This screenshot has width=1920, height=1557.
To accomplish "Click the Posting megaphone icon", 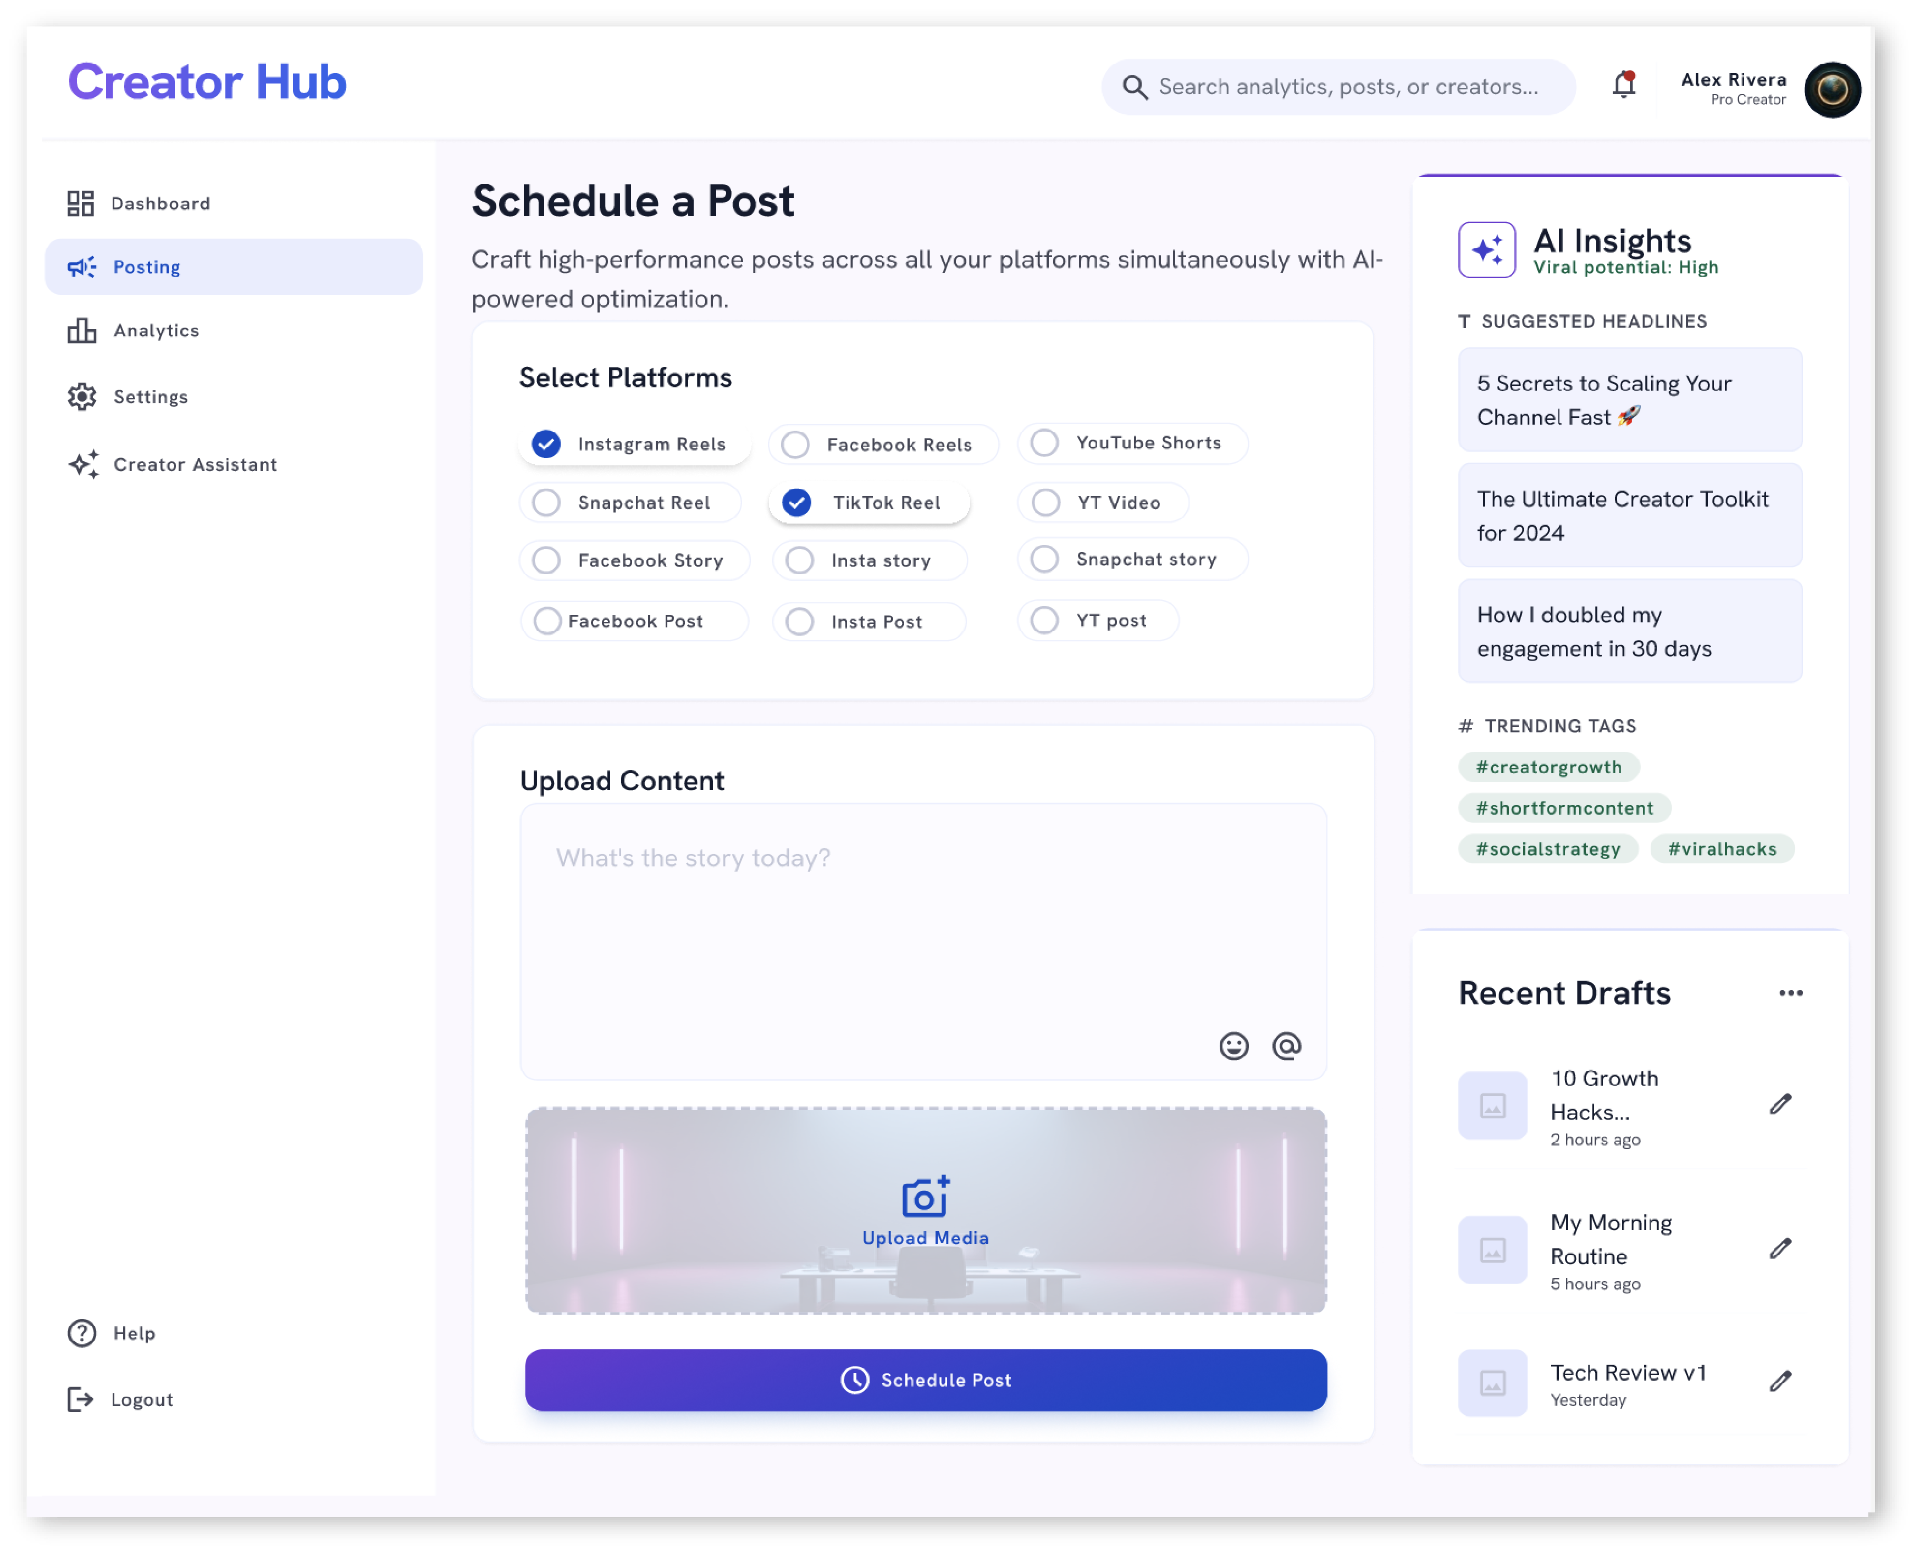I will click(x=82, y=267).
